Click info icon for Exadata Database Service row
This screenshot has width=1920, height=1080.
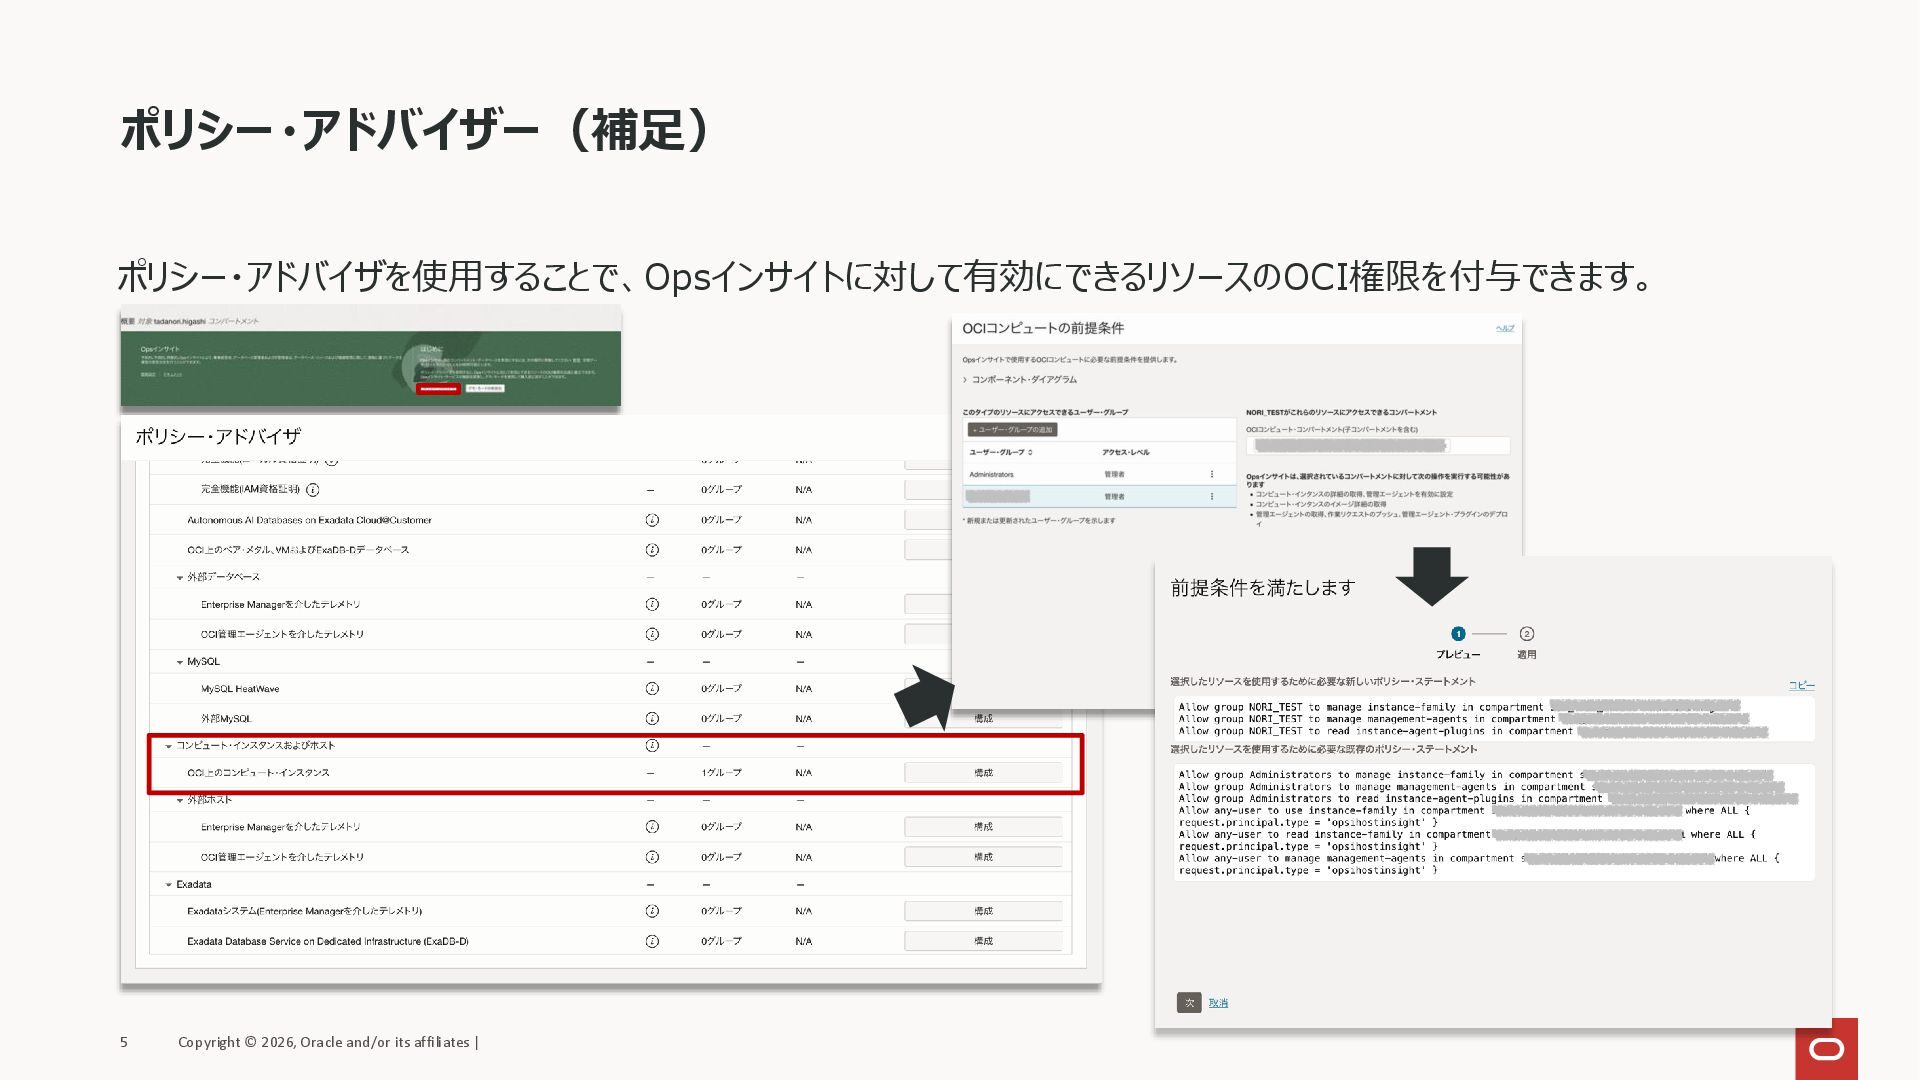click(652, 941)
